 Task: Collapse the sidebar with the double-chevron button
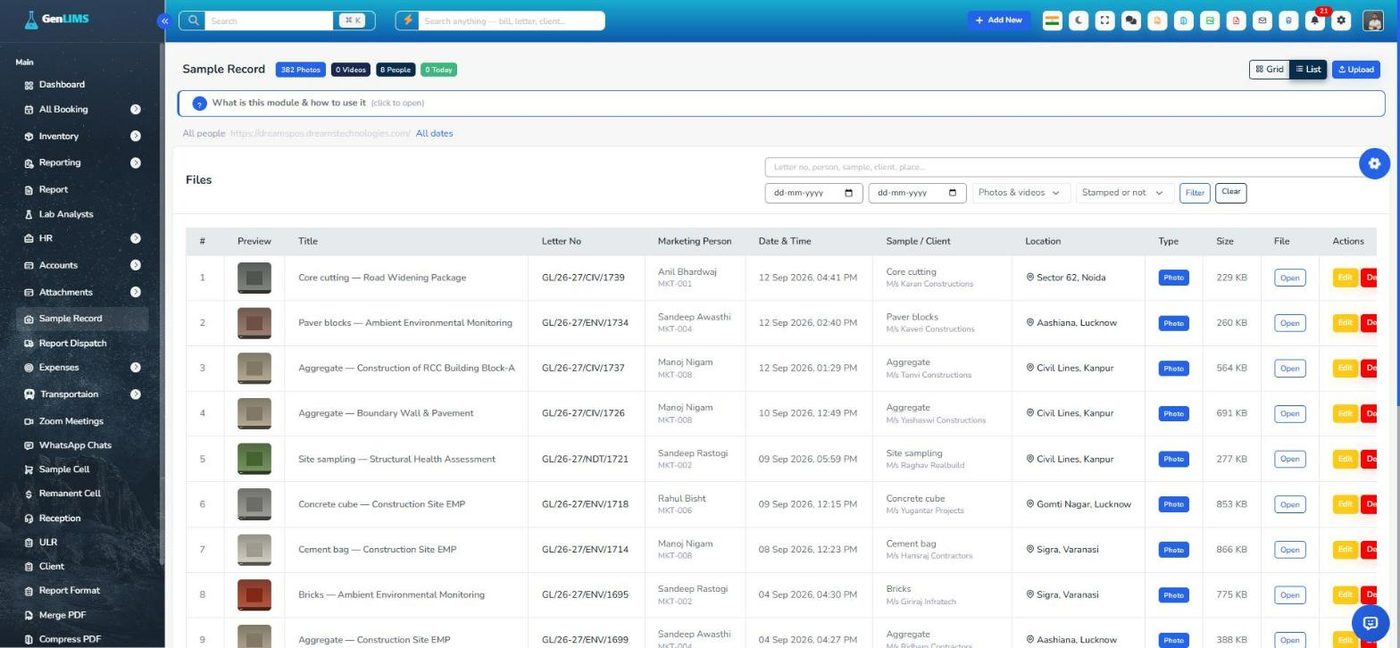click(164, 21)
